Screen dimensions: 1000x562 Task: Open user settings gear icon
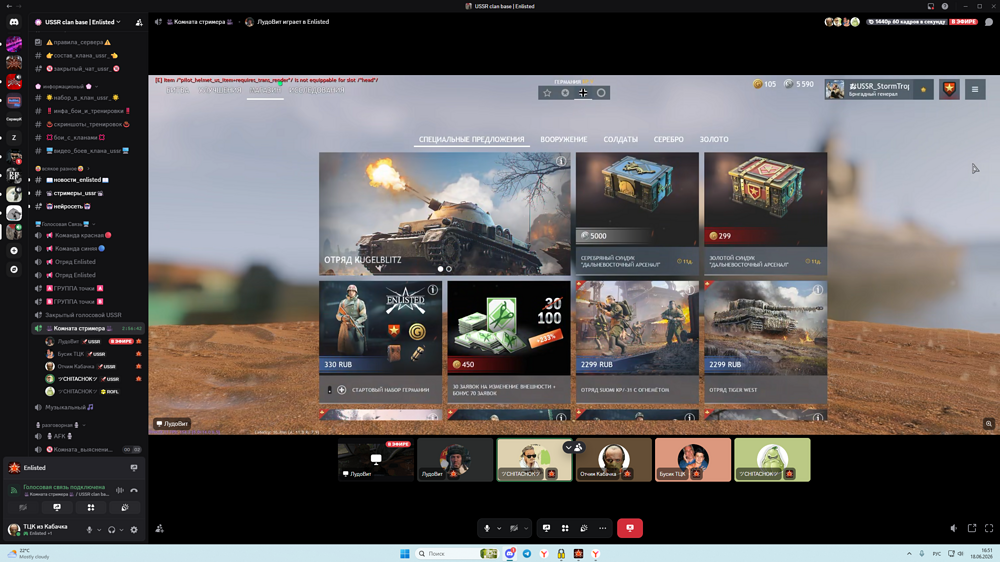point(134,529)
